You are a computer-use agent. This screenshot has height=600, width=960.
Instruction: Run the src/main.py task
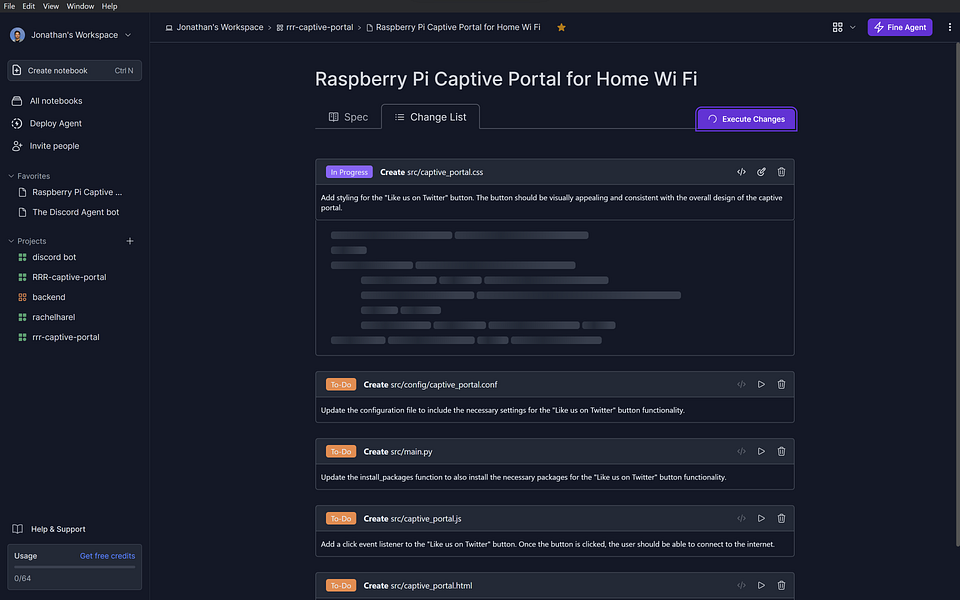click(761, 451)
